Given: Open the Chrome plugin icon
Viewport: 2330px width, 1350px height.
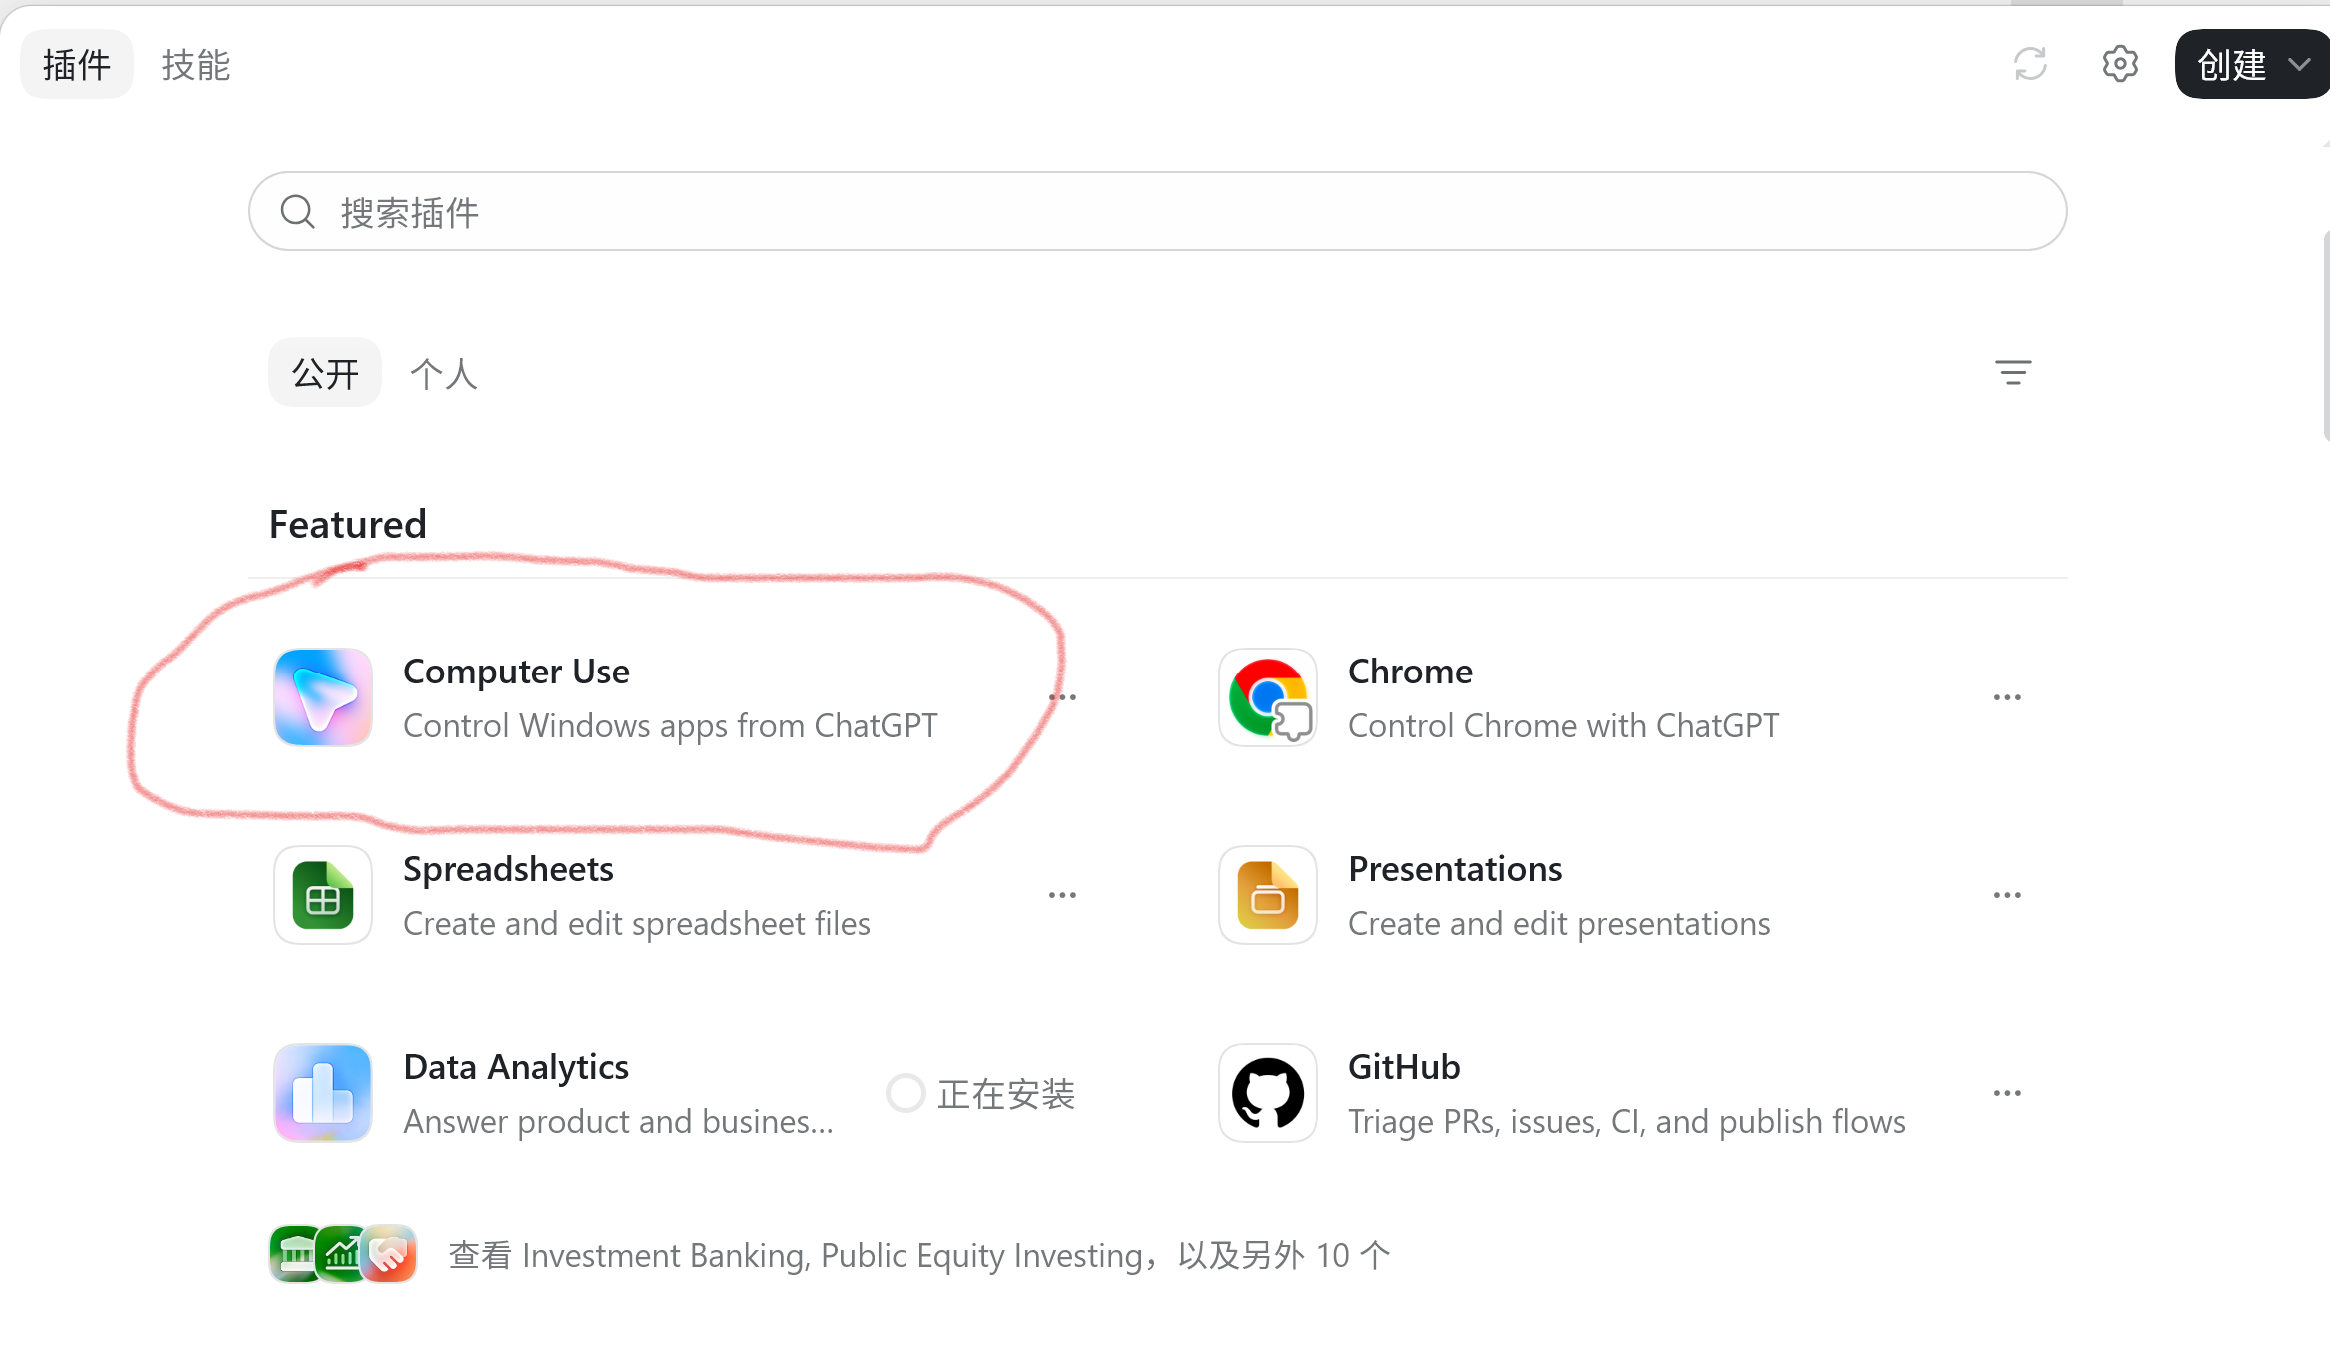Looking at the screenshot, I should click(x=1268, y=697).
